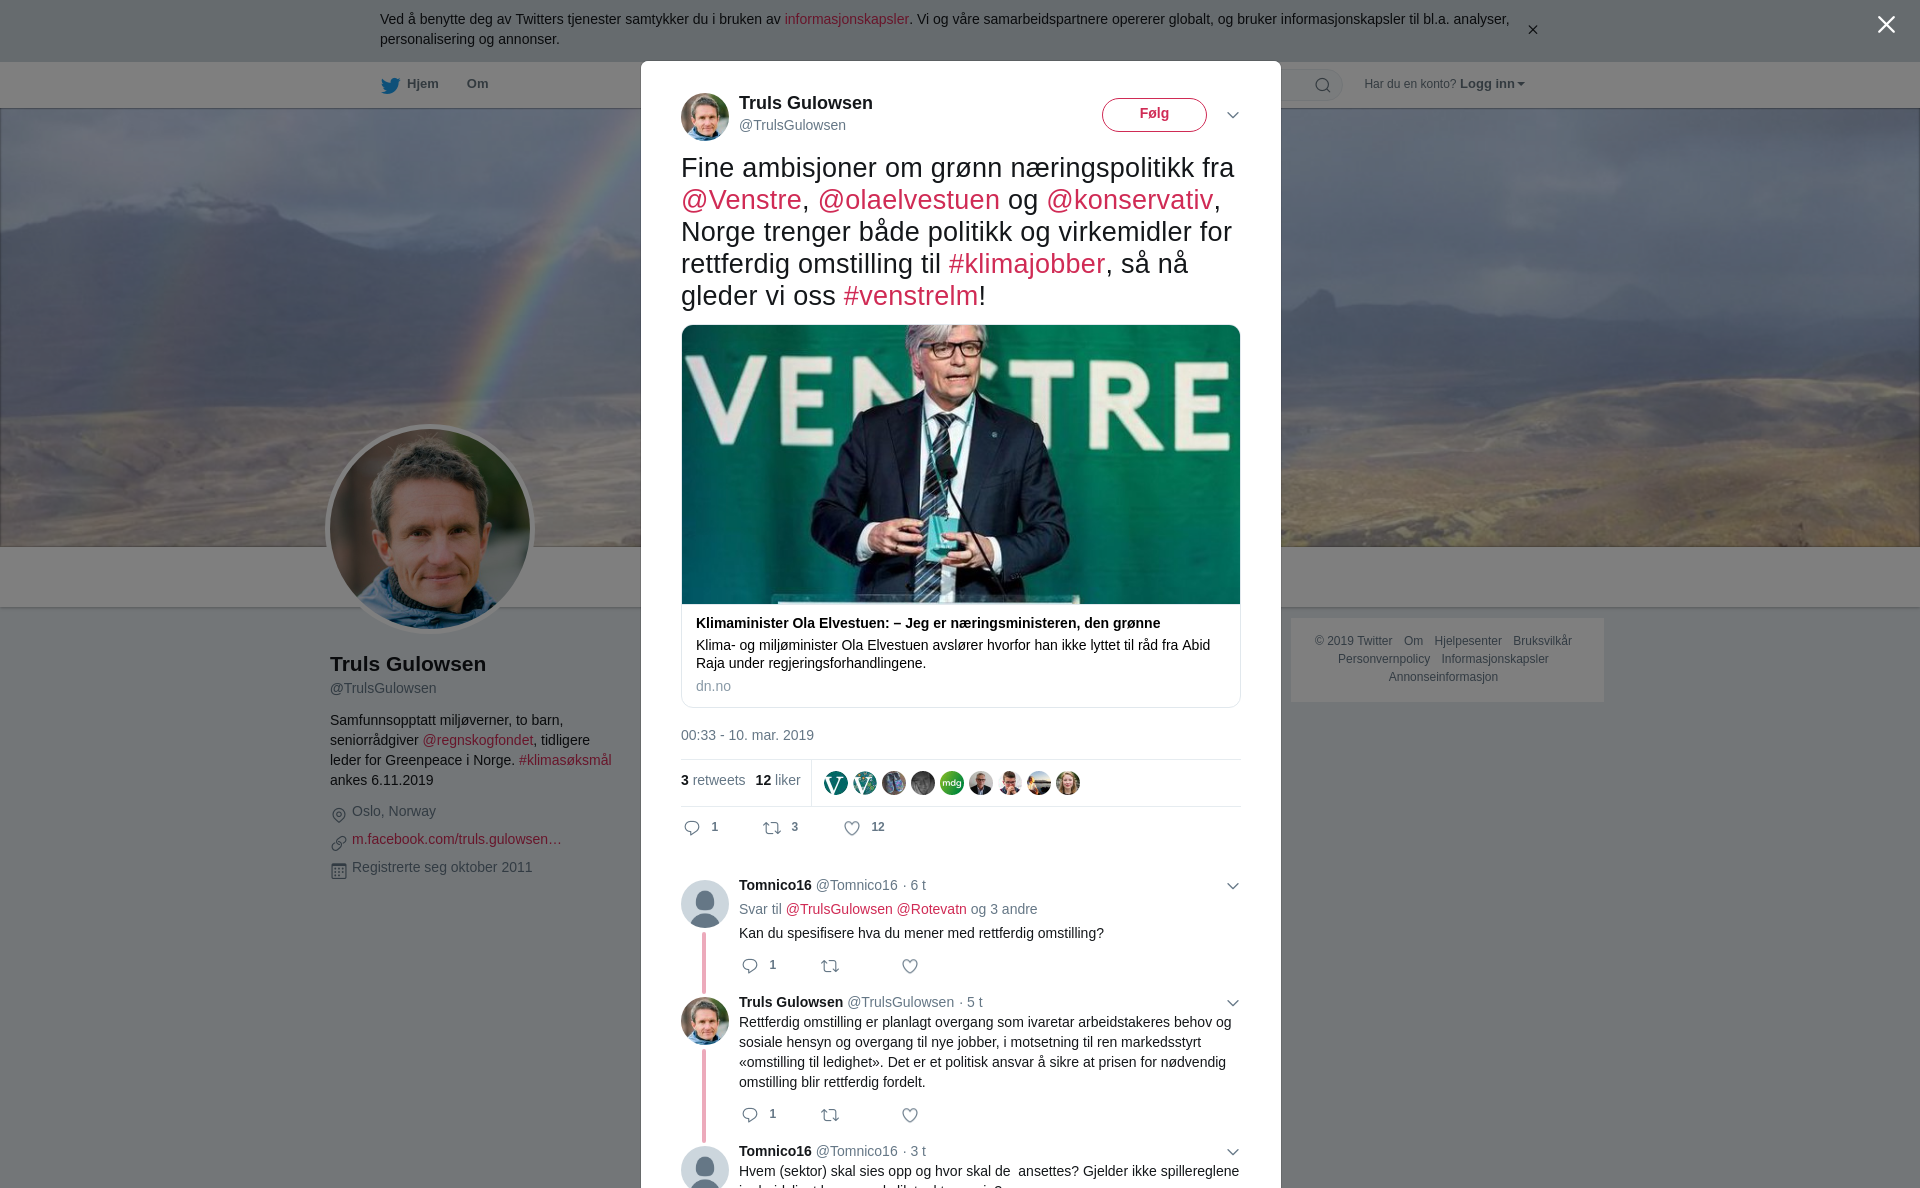Click the search magnifier icon

[1322, 85]
